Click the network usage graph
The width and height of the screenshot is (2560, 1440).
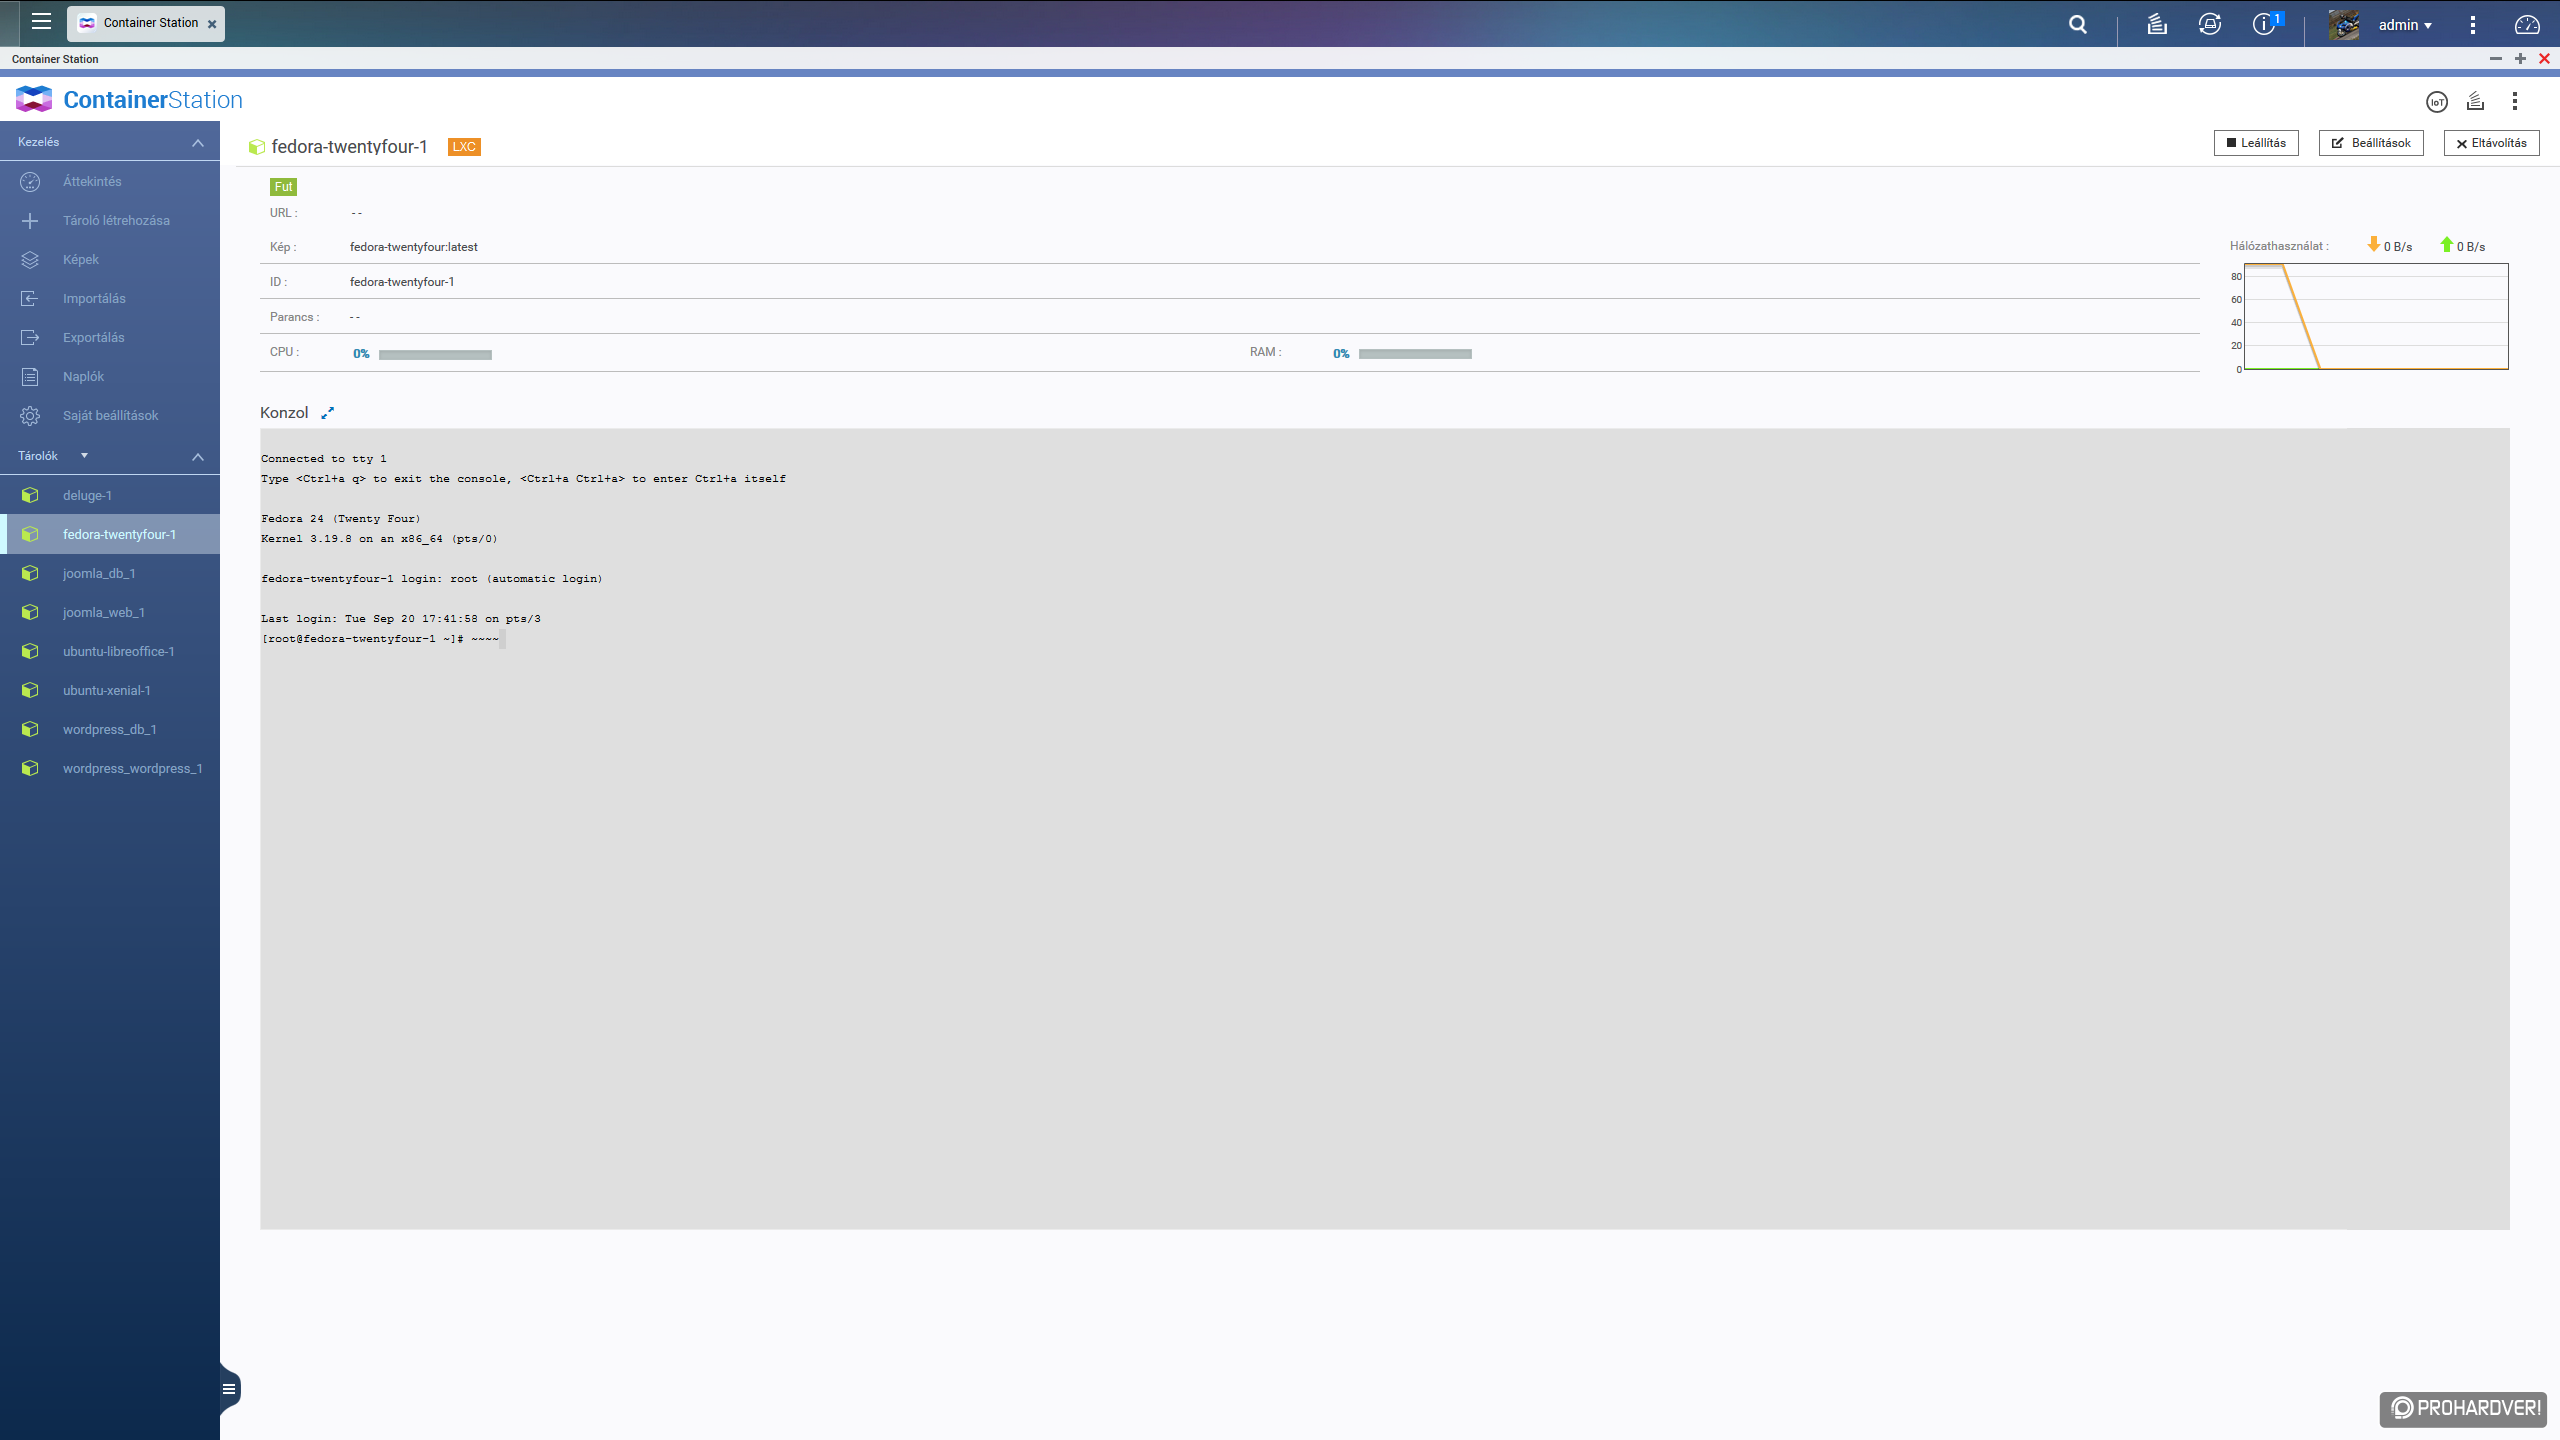tap(2376, 317)
